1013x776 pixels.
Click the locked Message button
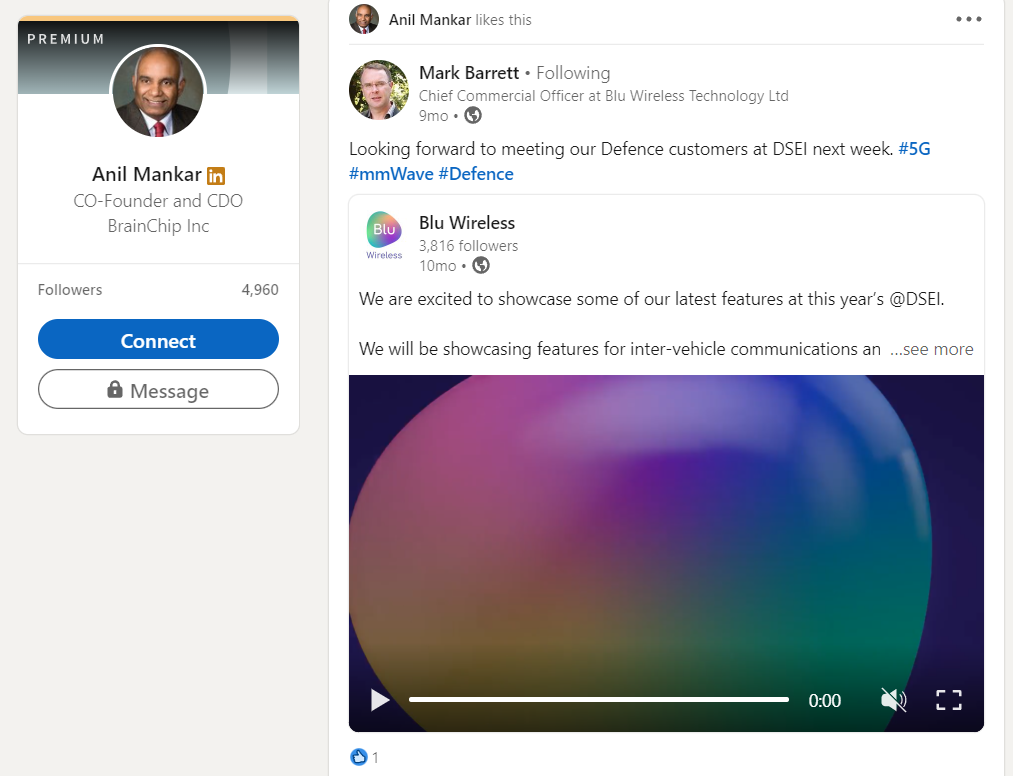pos(158,390)
